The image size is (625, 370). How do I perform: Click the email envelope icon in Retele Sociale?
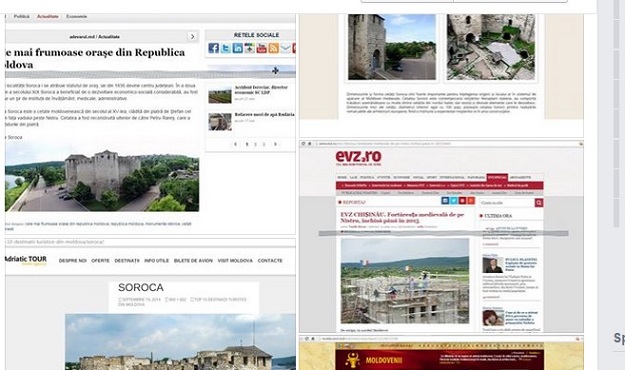tap(285, 48)
